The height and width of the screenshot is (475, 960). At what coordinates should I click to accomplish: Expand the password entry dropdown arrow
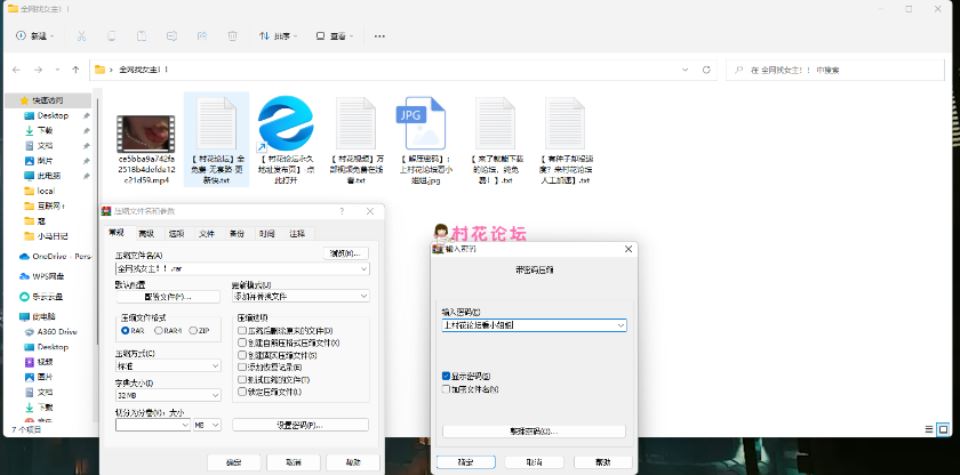621,325
